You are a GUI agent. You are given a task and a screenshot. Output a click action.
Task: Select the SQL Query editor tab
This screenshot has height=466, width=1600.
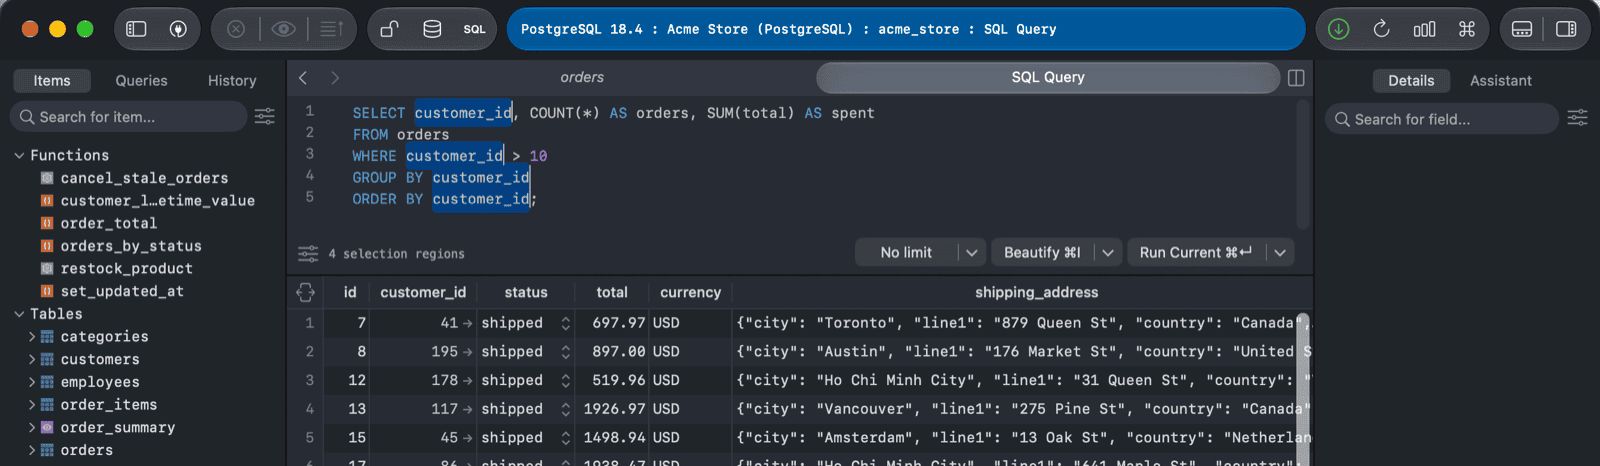[1048, 77]
